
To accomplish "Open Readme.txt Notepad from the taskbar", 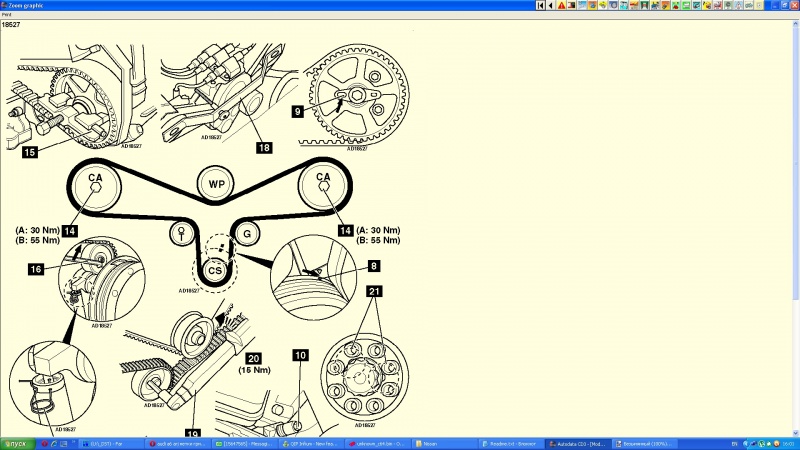I will pyautogui.click(x=508, y=443).
